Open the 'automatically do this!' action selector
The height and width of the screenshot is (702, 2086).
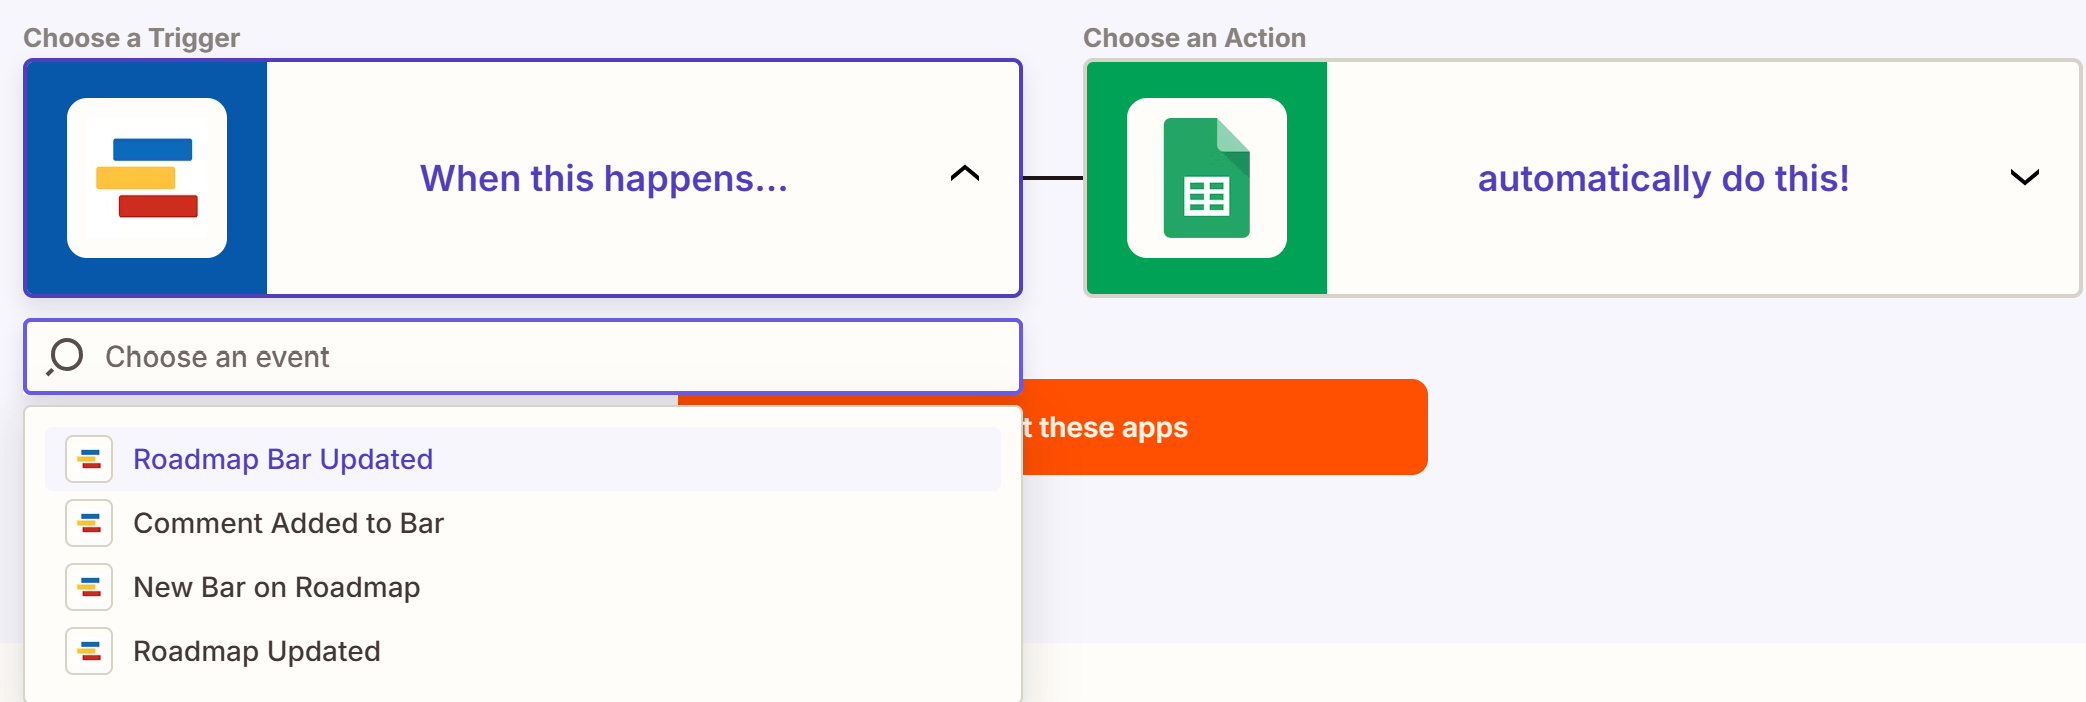click(x=1583, y=178)
